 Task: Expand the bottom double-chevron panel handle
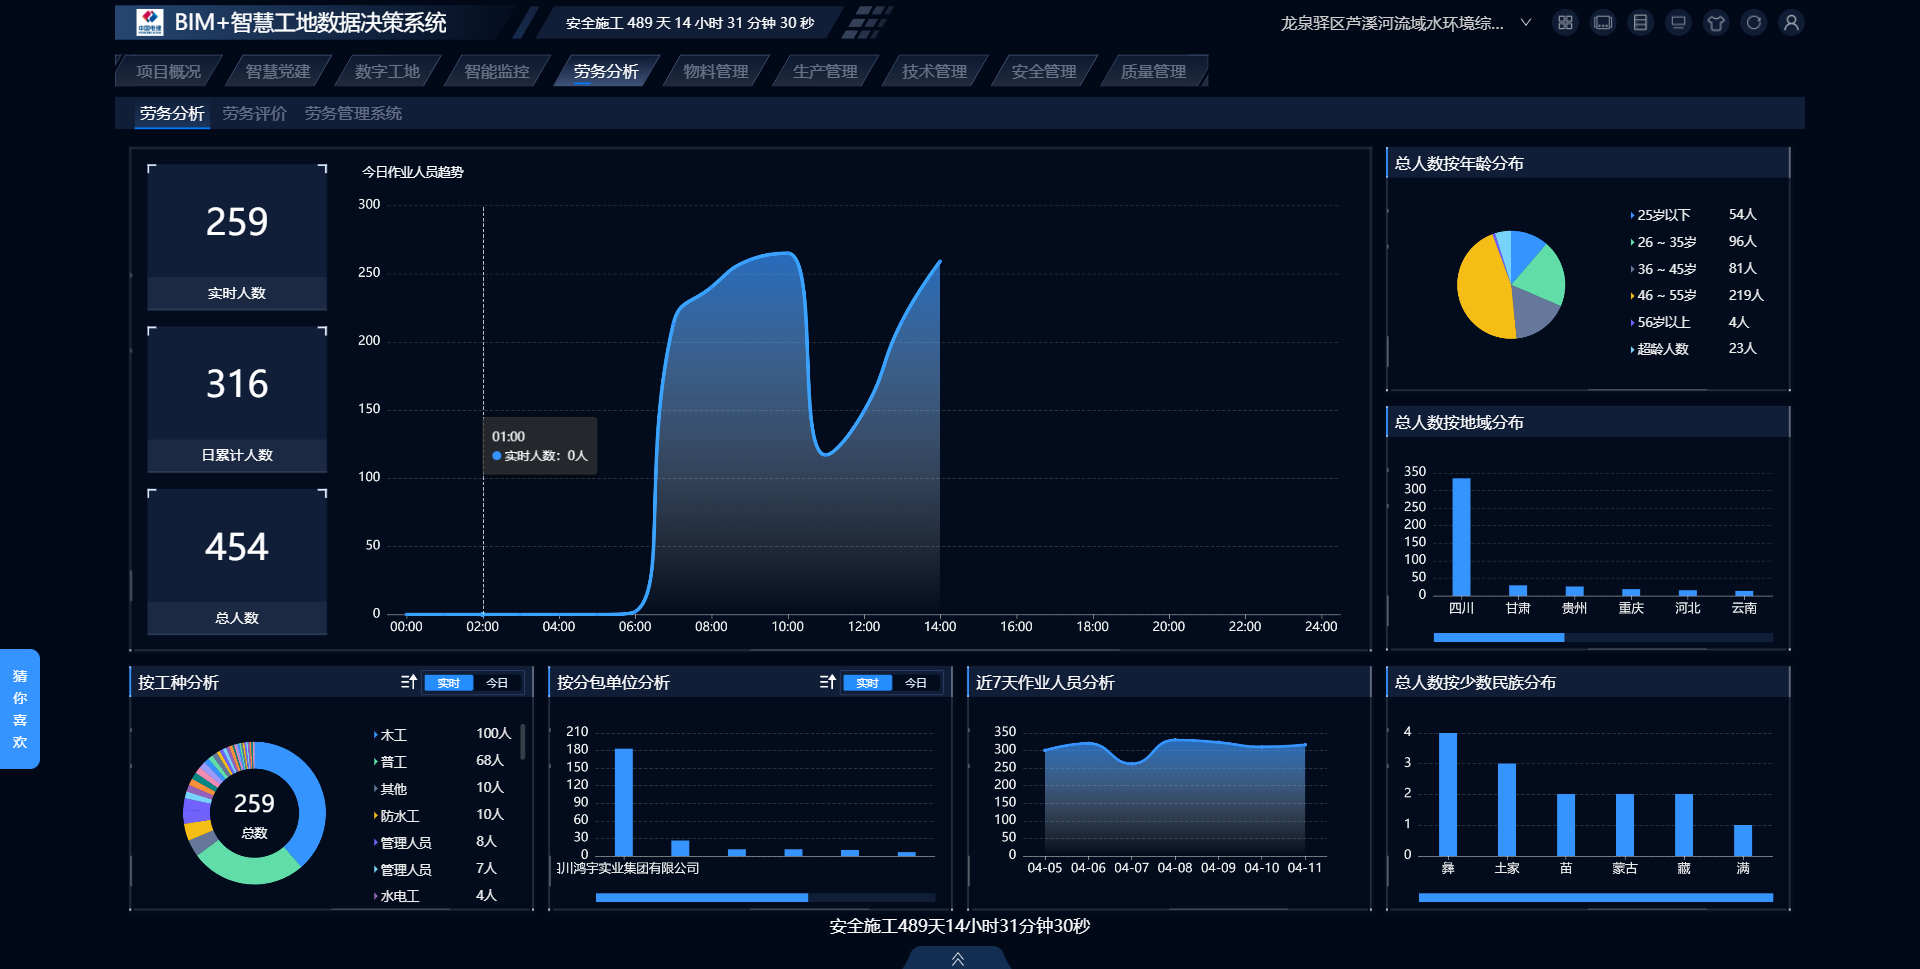click(x=957, y=959)
